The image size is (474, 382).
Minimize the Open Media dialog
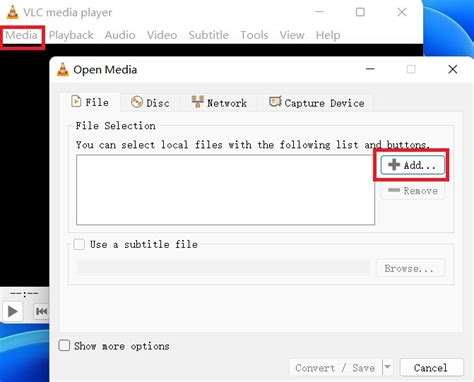click(x=370, y=69)
